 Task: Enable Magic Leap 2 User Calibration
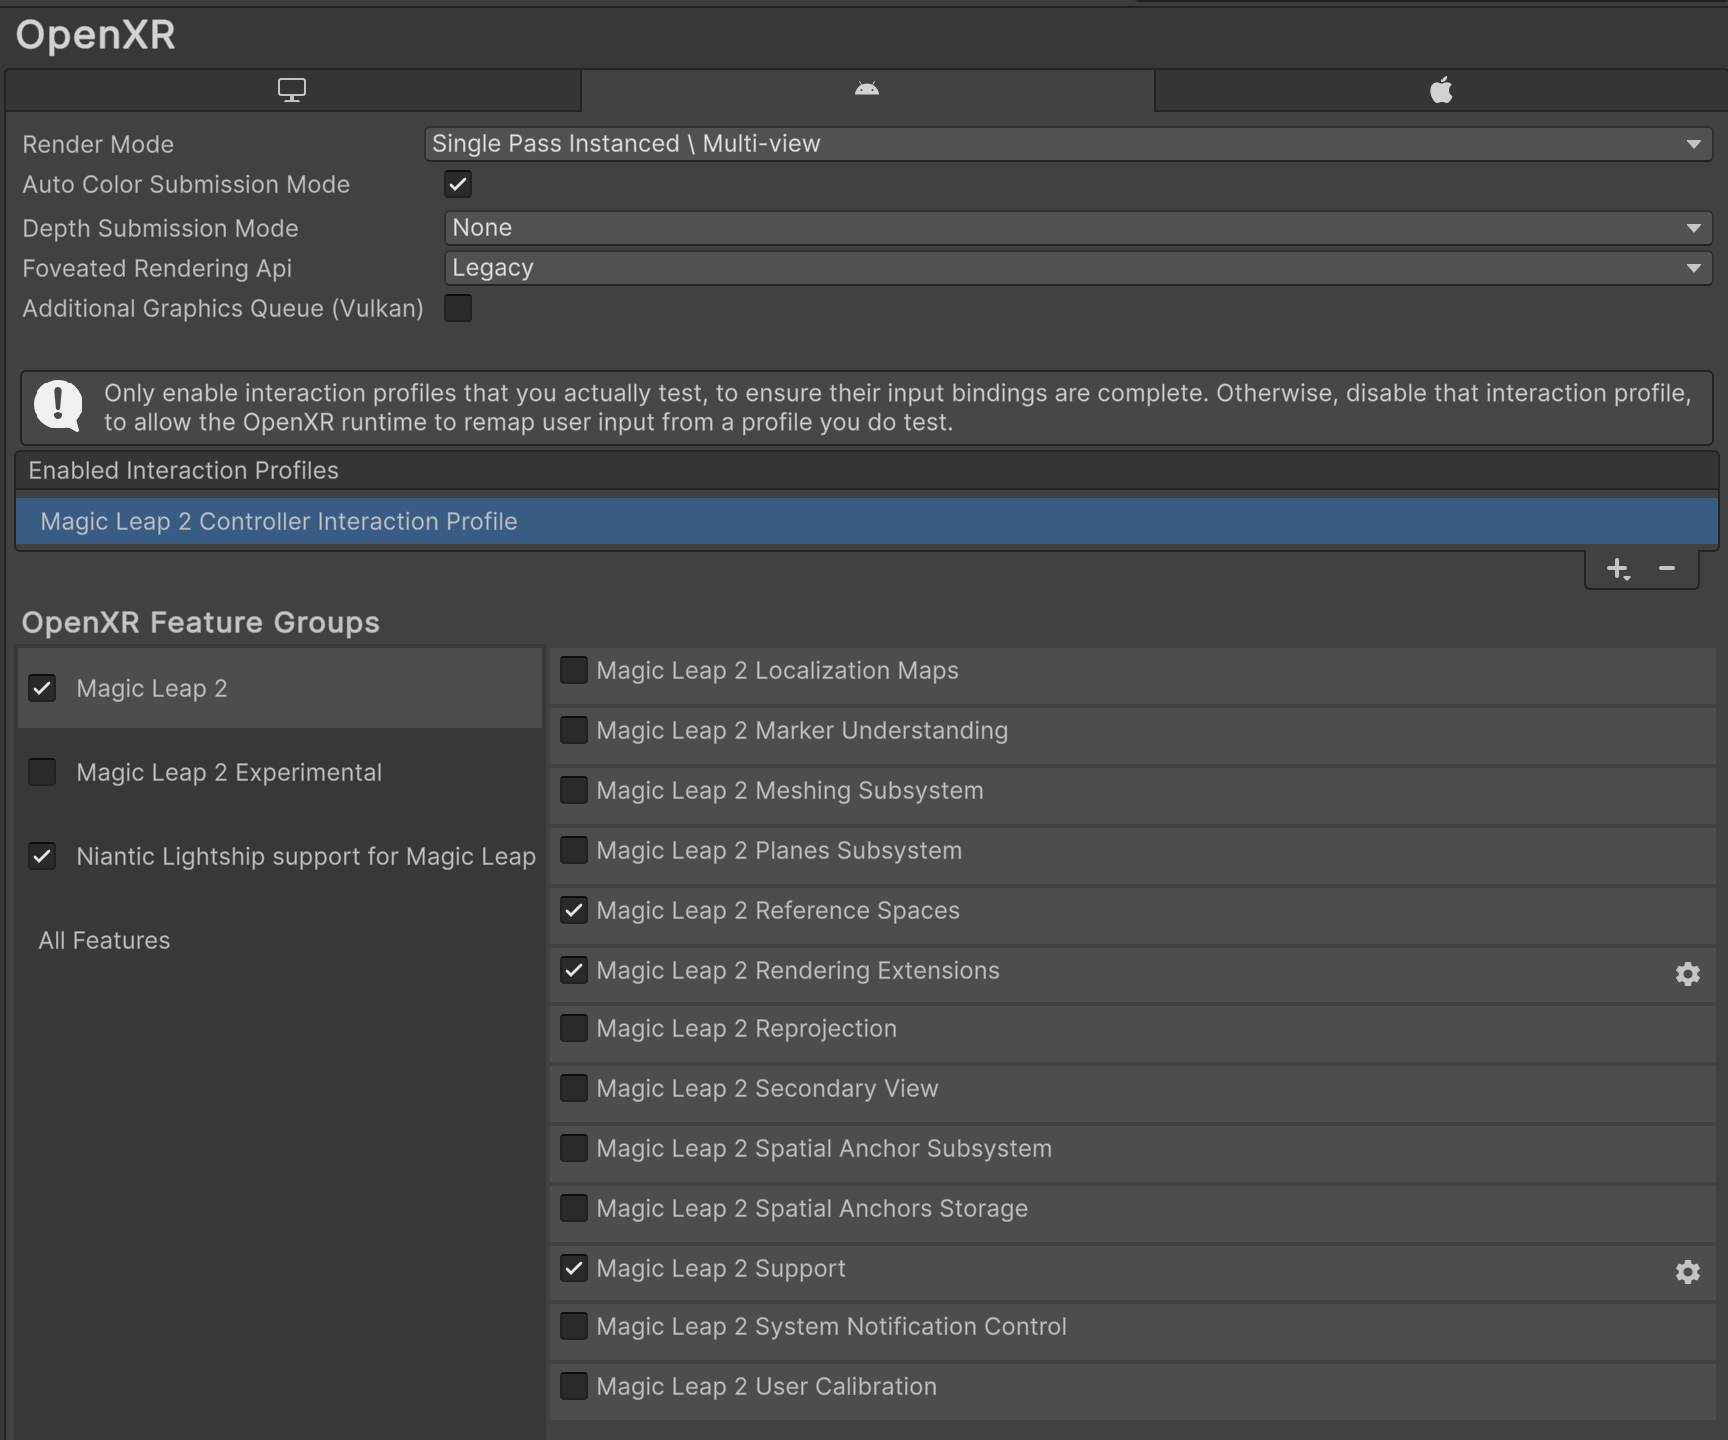pos(574,1386)
